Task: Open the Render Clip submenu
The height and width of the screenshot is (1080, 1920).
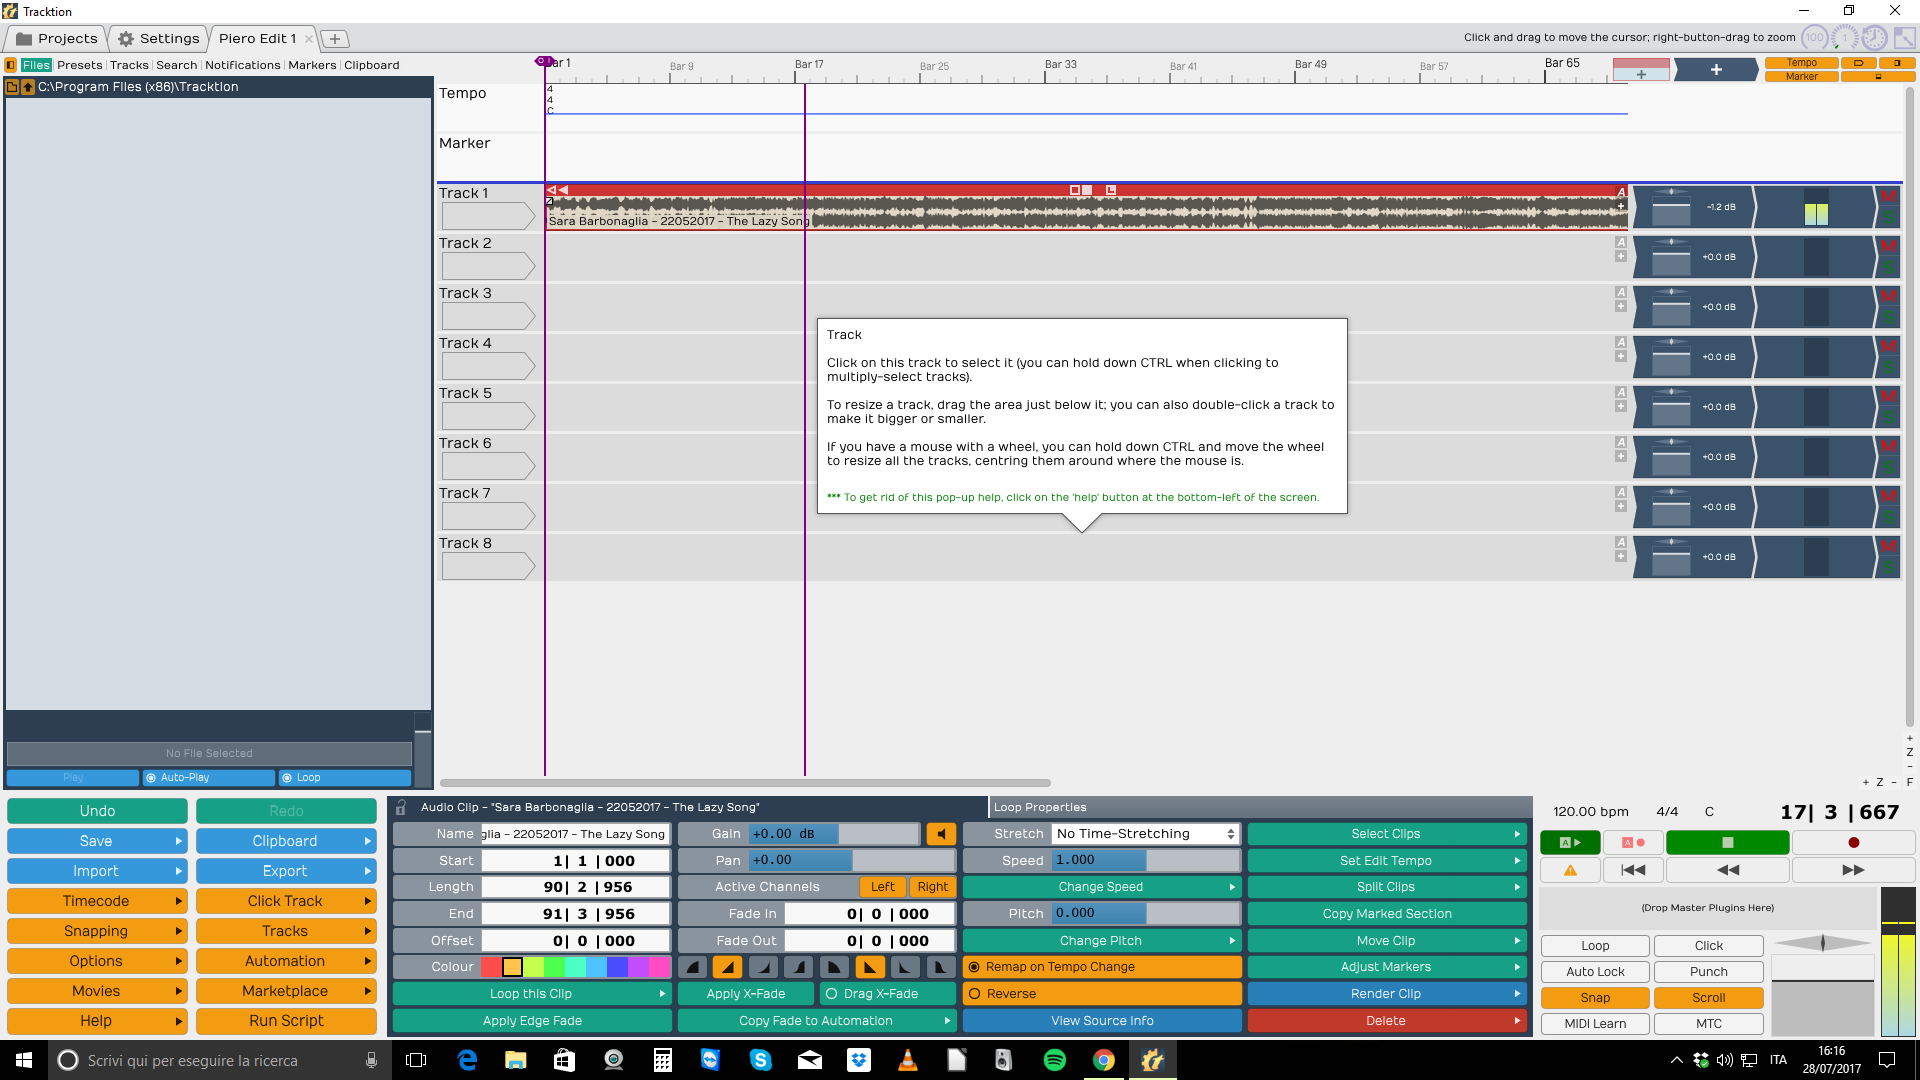Action: [x=1387, y=994]
